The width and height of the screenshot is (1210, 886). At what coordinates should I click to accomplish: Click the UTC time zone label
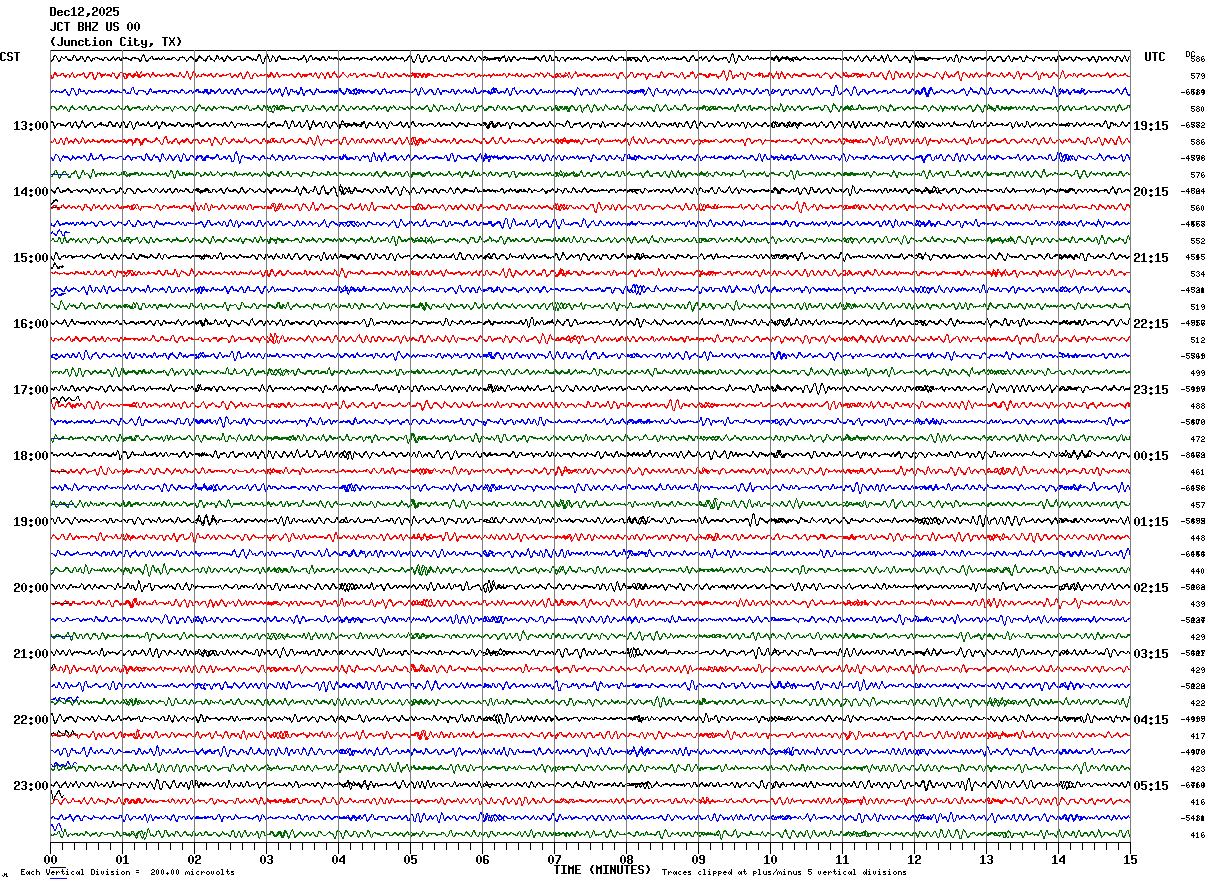point(1155,57)
